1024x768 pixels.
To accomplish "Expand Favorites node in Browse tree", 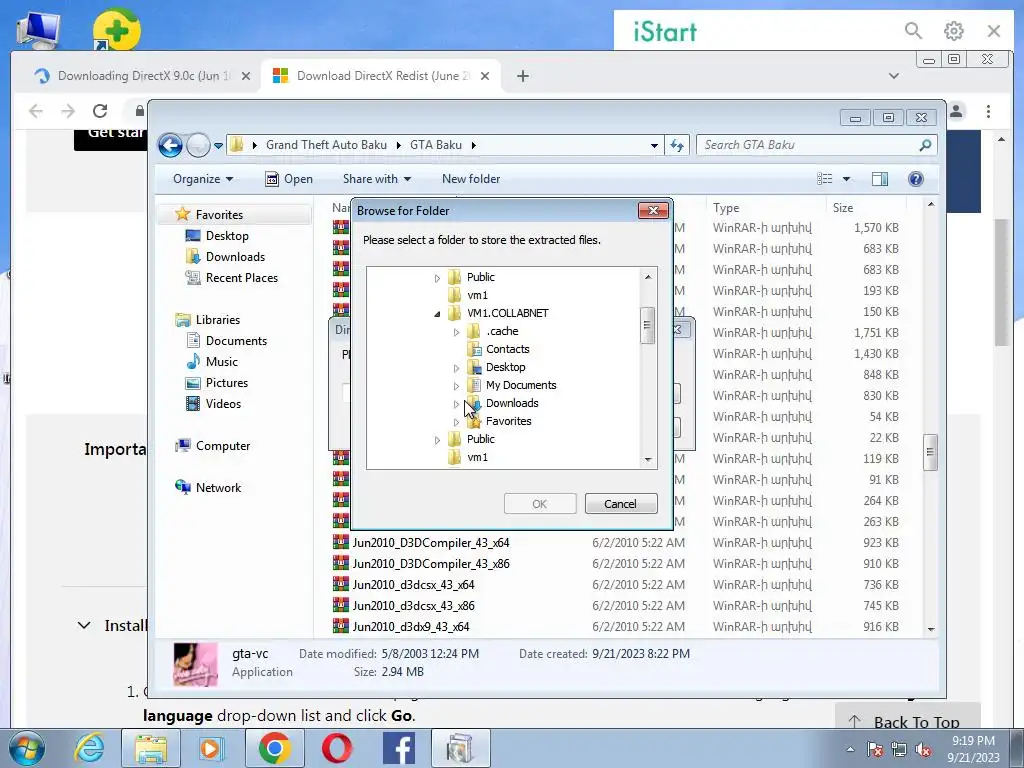I will [456, 422].
